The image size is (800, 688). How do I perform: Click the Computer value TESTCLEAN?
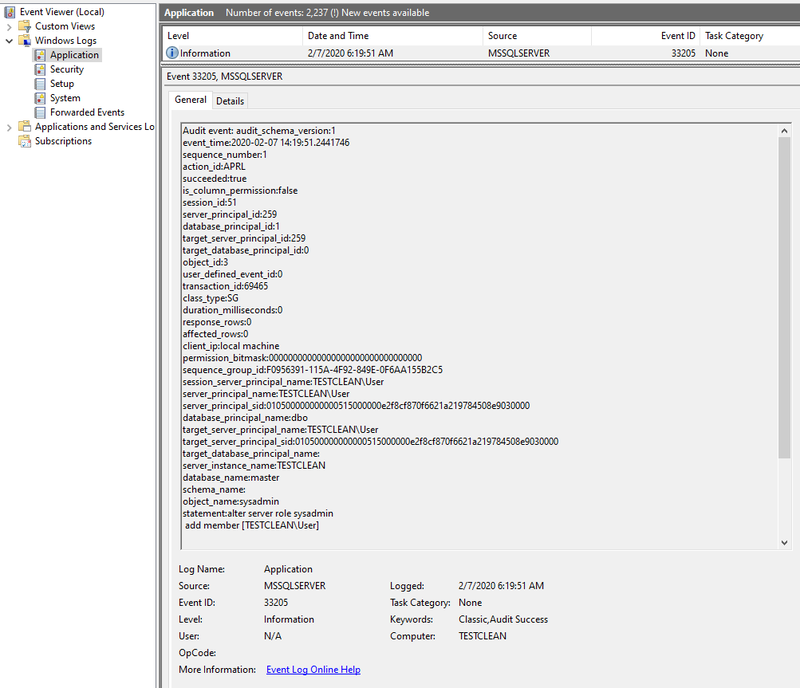pos(483,636)
